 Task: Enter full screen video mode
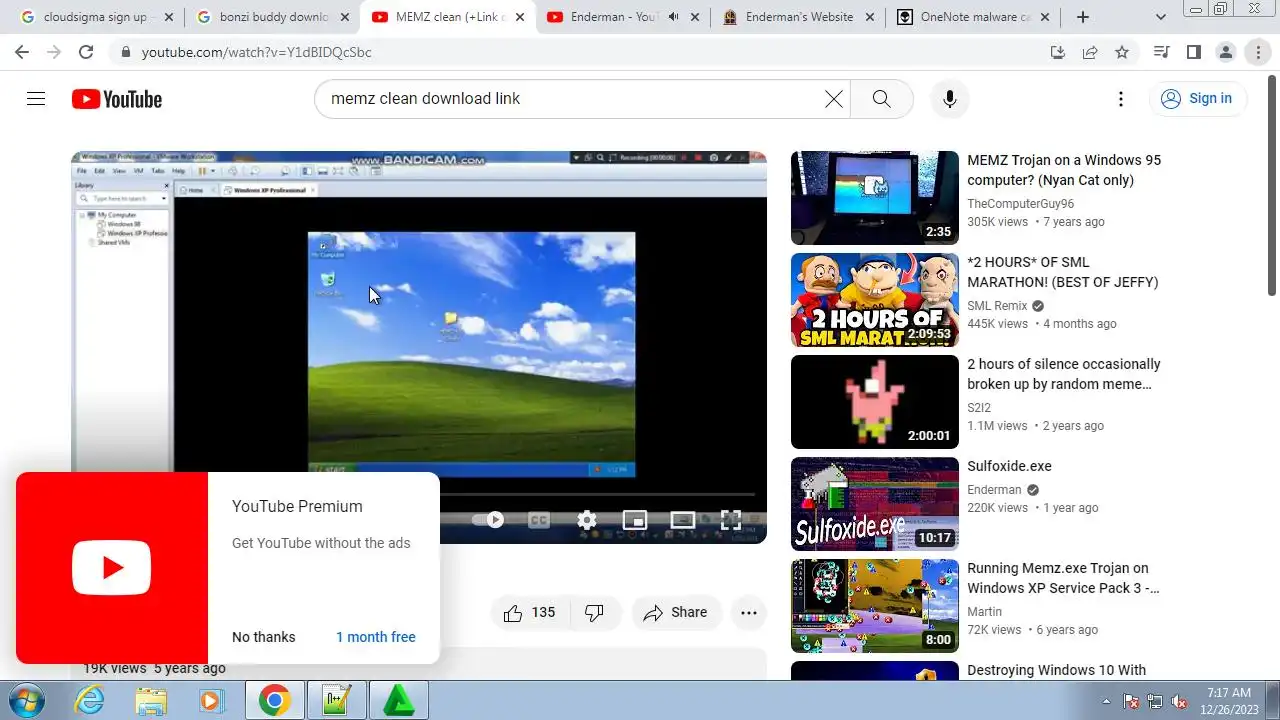[x=731, y=520]
